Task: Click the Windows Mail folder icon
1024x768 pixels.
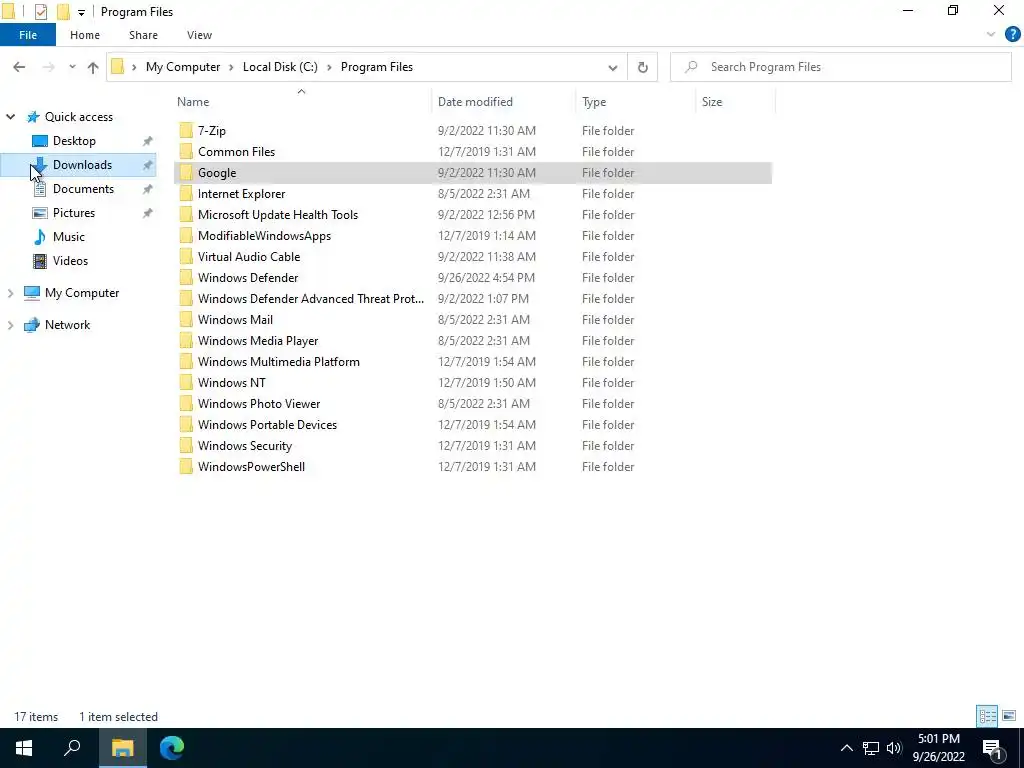Action: click(186, 319)
